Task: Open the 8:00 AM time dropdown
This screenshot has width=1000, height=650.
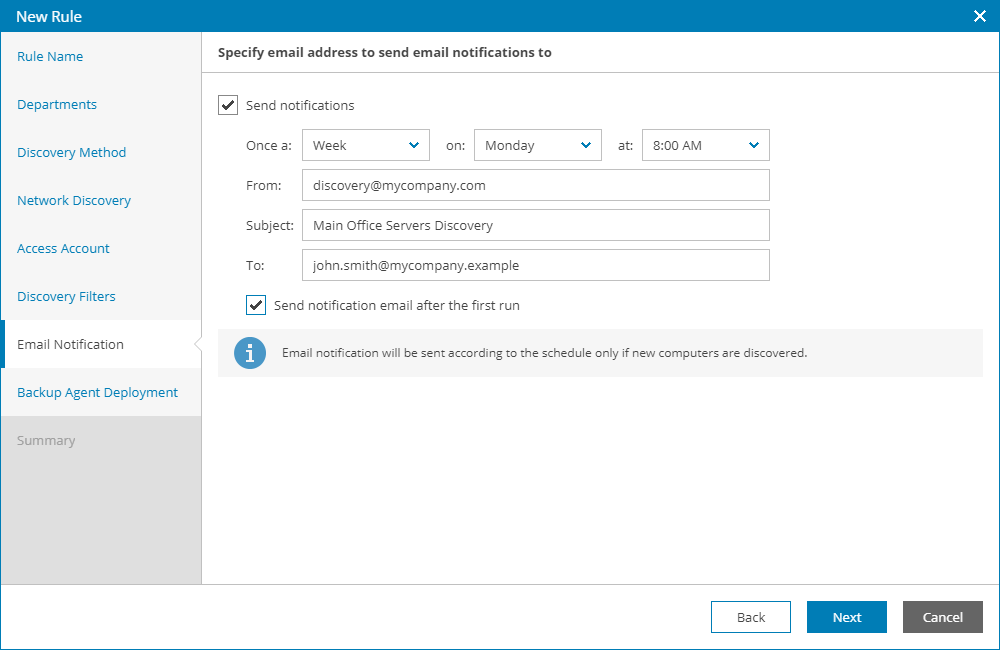Action: click(705, 145)
